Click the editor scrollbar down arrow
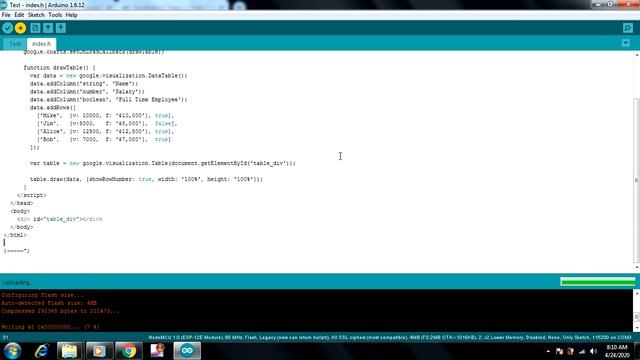Image resolution: width=640 pixels, height=360 pixels. click(636, 268)
